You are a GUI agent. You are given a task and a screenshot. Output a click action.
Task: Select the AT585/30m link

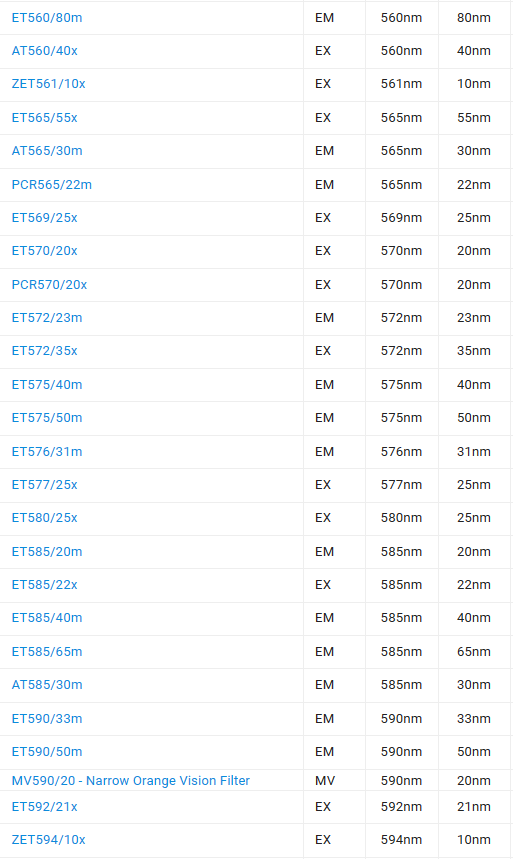tap(47, 685)
